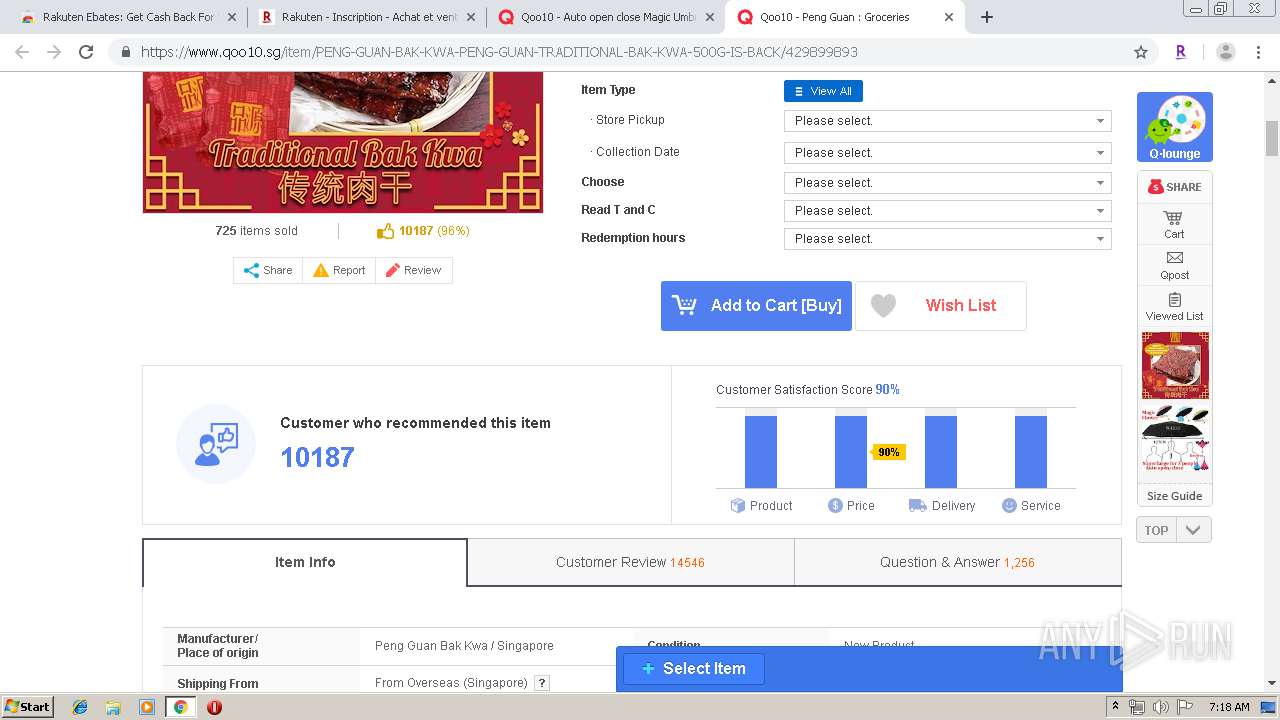Click the Size Guide button
Screen dimensions: 1280x720
coord(1174,496)
